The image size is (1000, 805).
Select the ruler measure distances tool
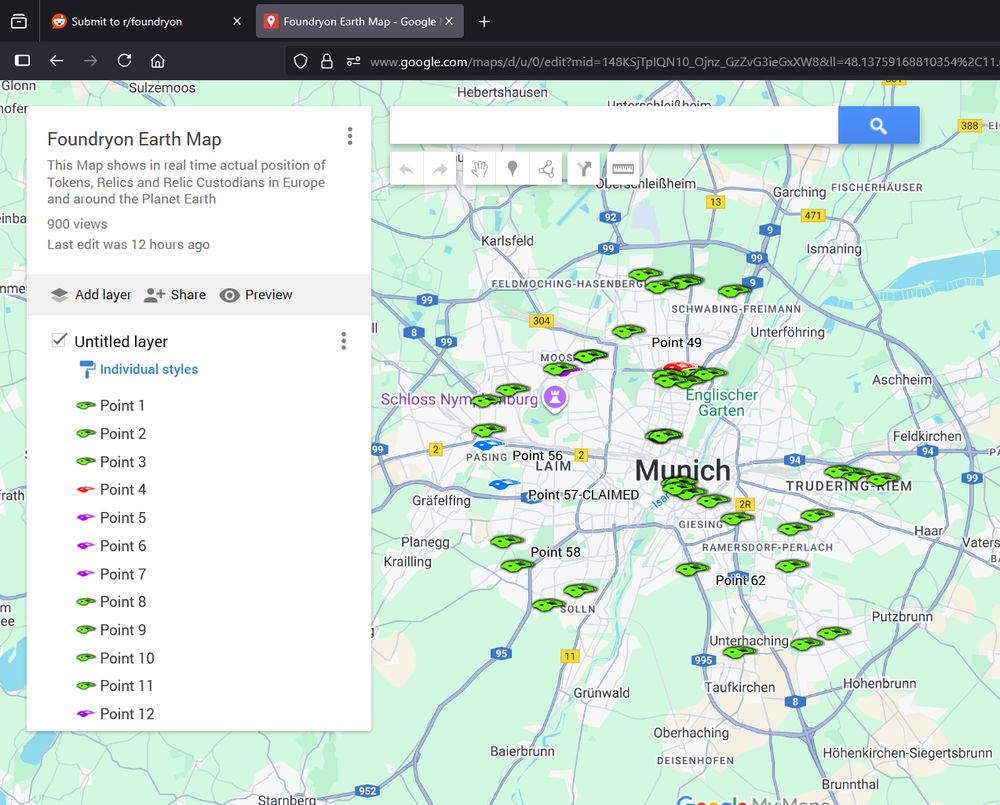coord(623,169)
